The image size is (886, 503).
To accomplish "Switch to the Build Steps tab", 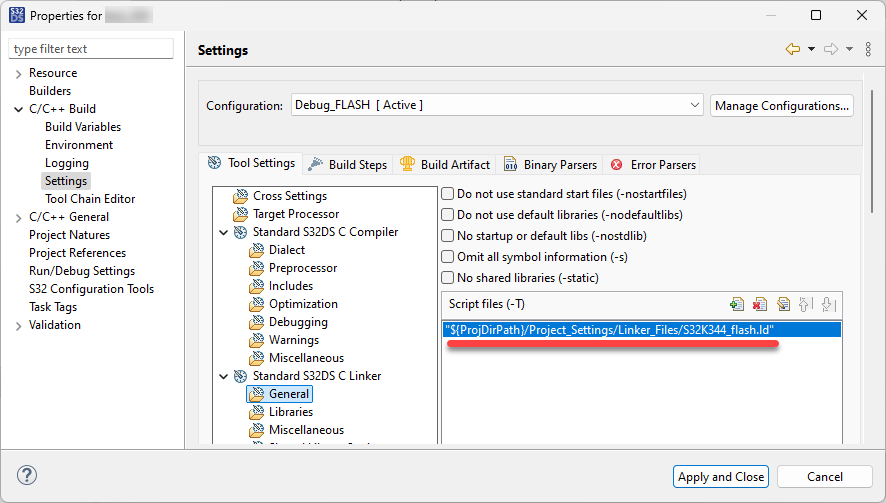I will tap(348, 164).
